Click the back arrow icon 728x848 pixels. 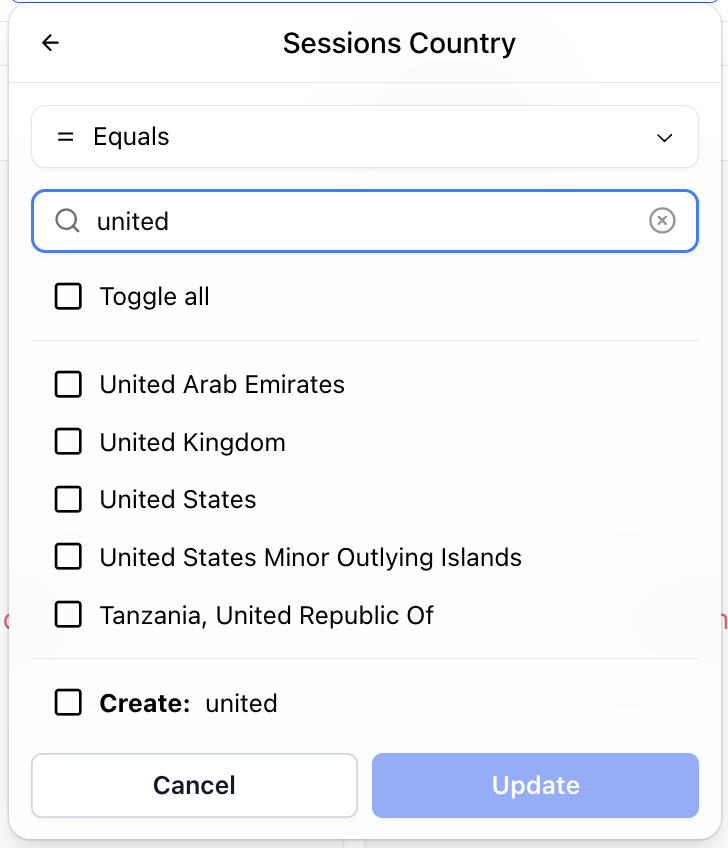tap(50, 43)
